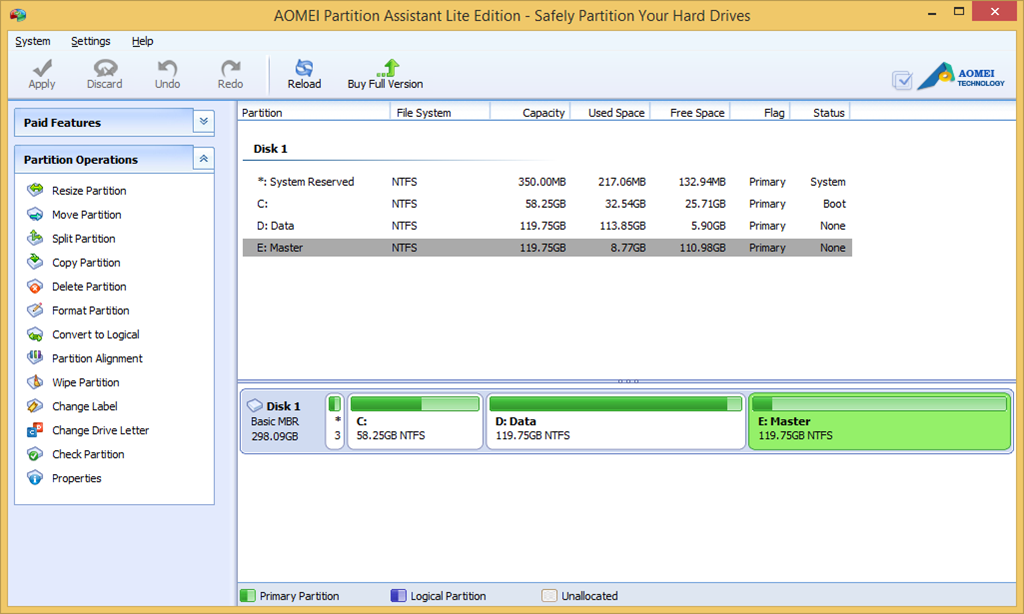This screenshot has width=1024, height=614.
Task: Click the Disk 1 heading in partition list
Action: point(270,149)
